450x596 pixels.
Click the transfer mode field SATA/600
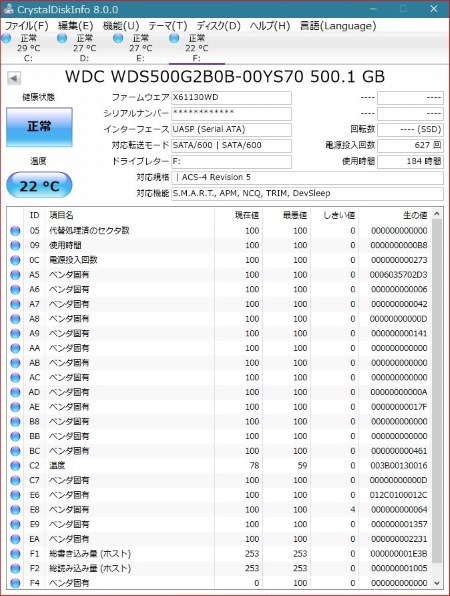[231, 146]
